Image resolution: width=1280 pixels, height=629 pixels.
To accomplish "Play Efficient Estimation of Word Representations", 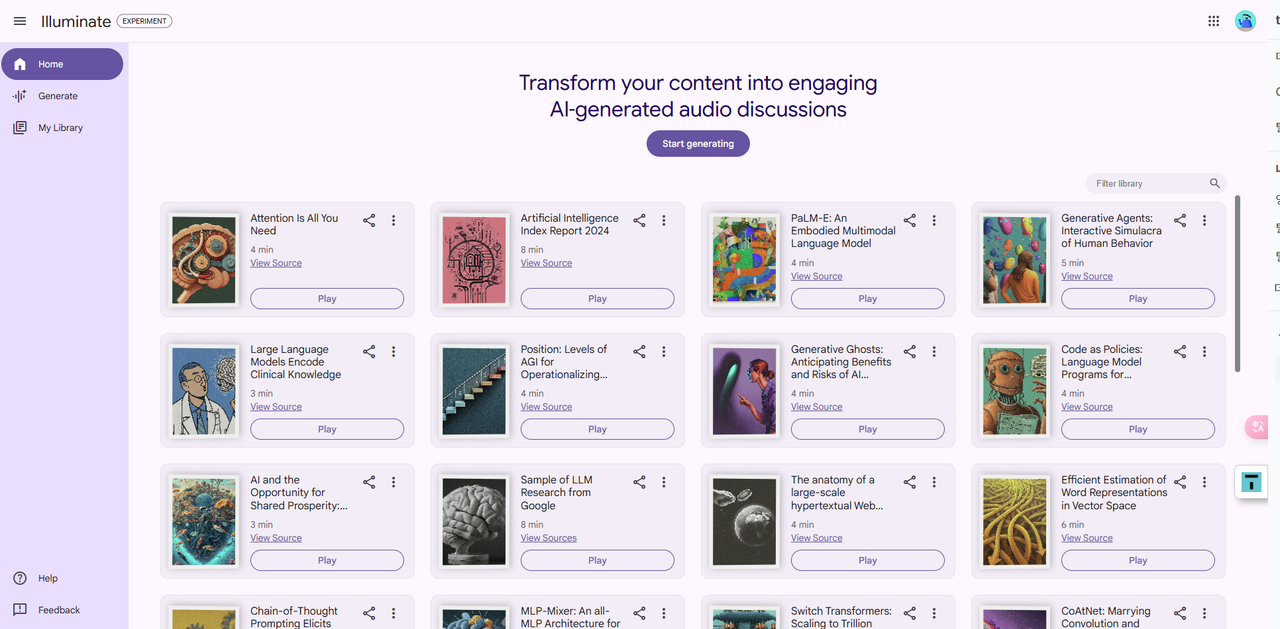I will click(1138, 560).
